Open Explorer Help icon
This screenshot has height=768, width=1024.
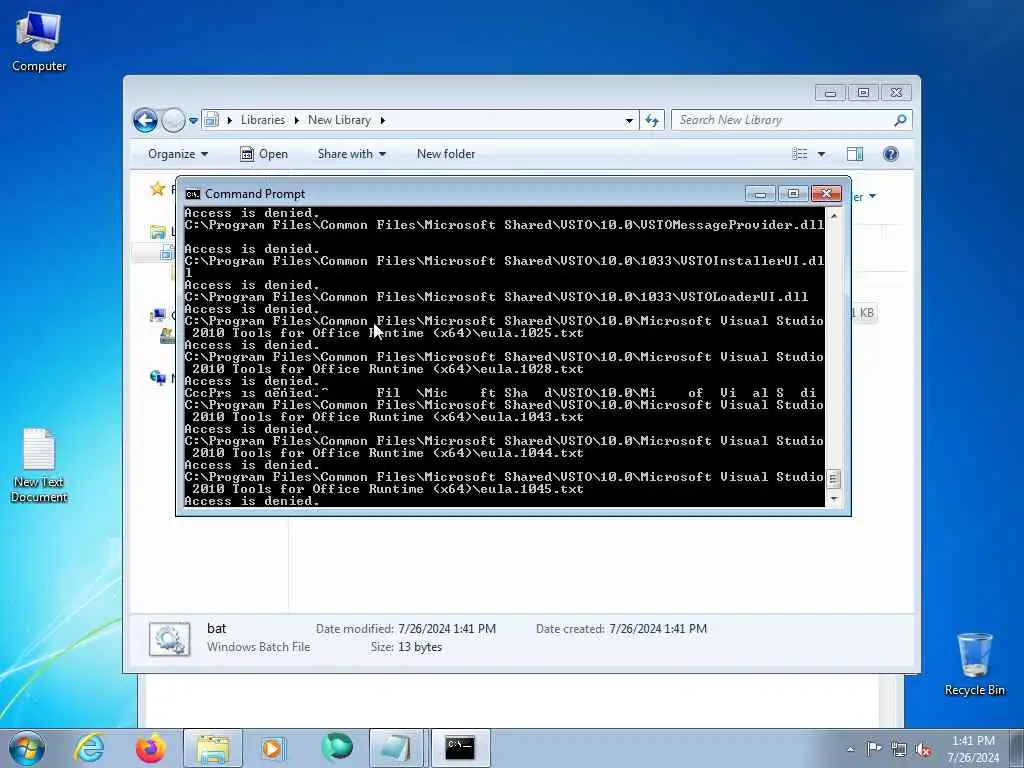click(x=891, y=154)
